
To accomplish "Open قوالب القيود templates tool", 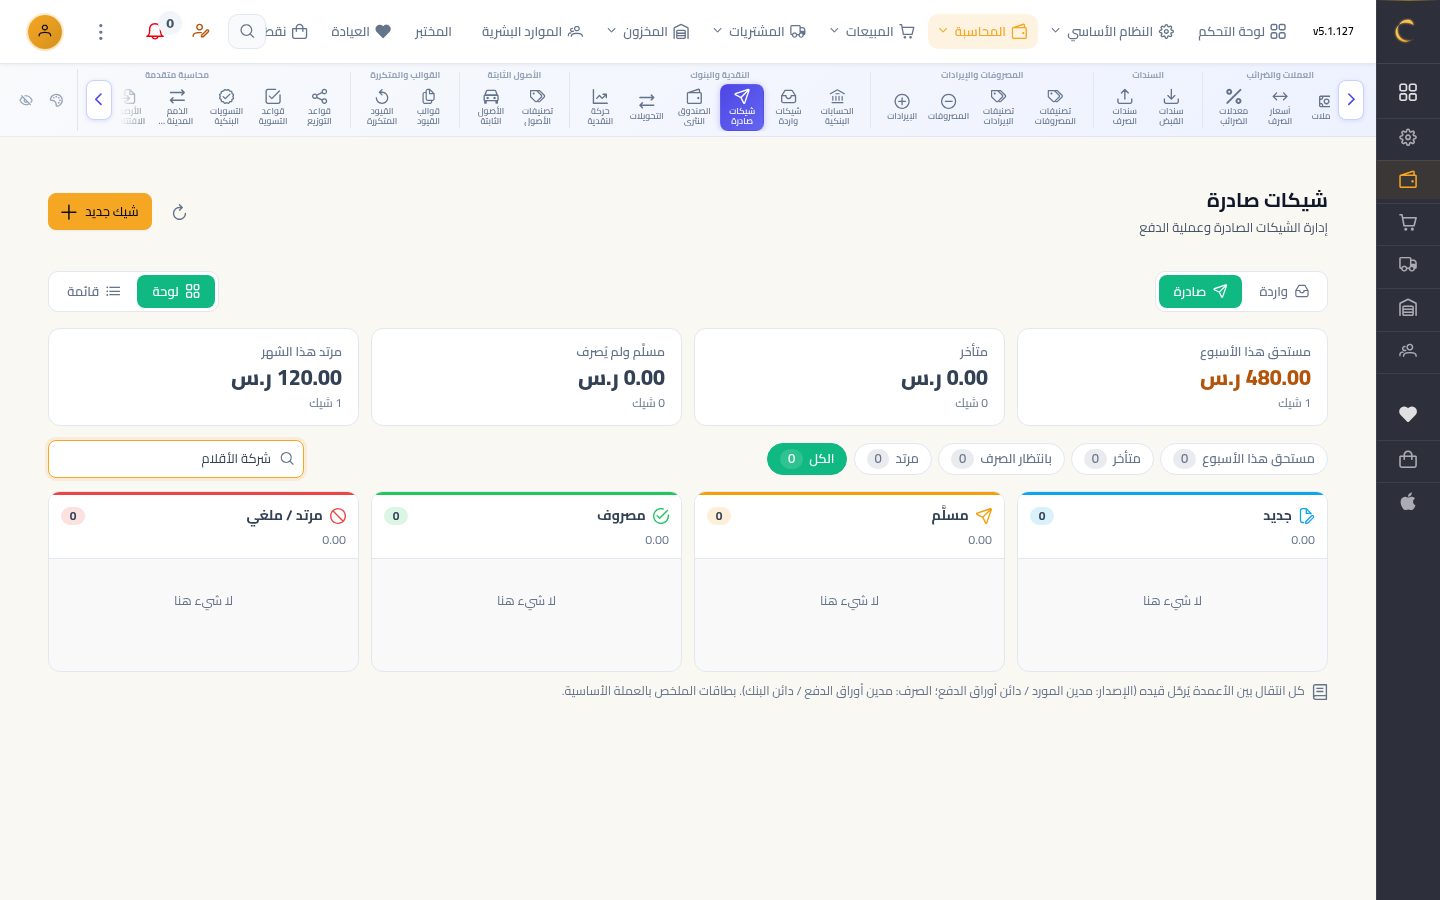I will 428,107.
